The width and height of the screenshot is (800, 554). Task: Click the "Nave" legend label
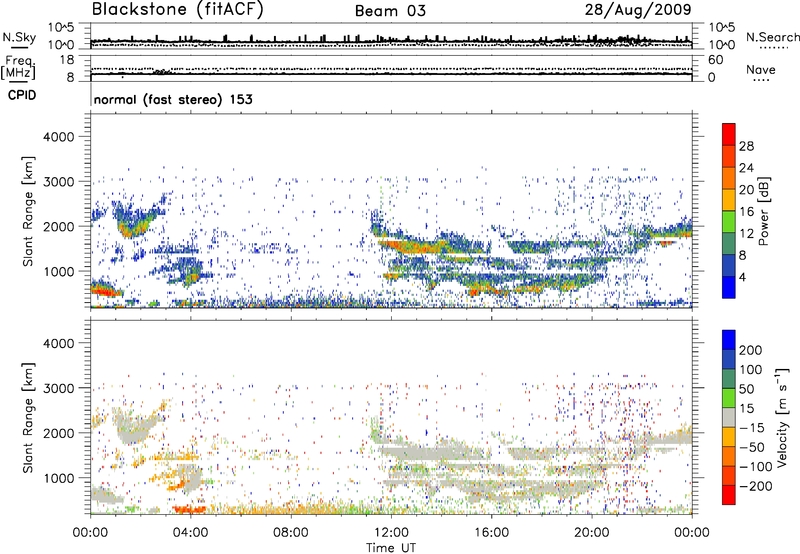tap(761, 70)
